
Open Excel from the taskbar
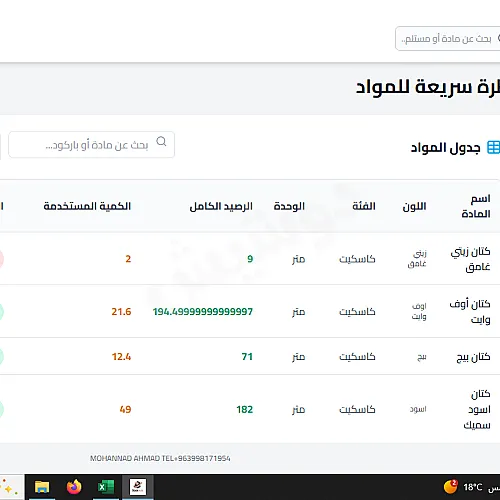click(106, 487)
